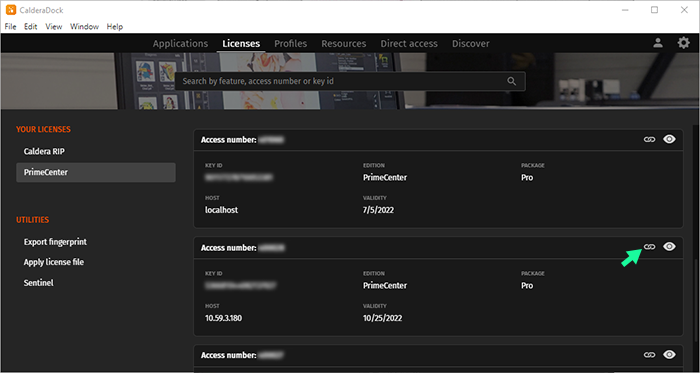Click link icon on the bottom partially visible license card
The height and width of the screenshot is (373, 700).
tap(649, 355)
